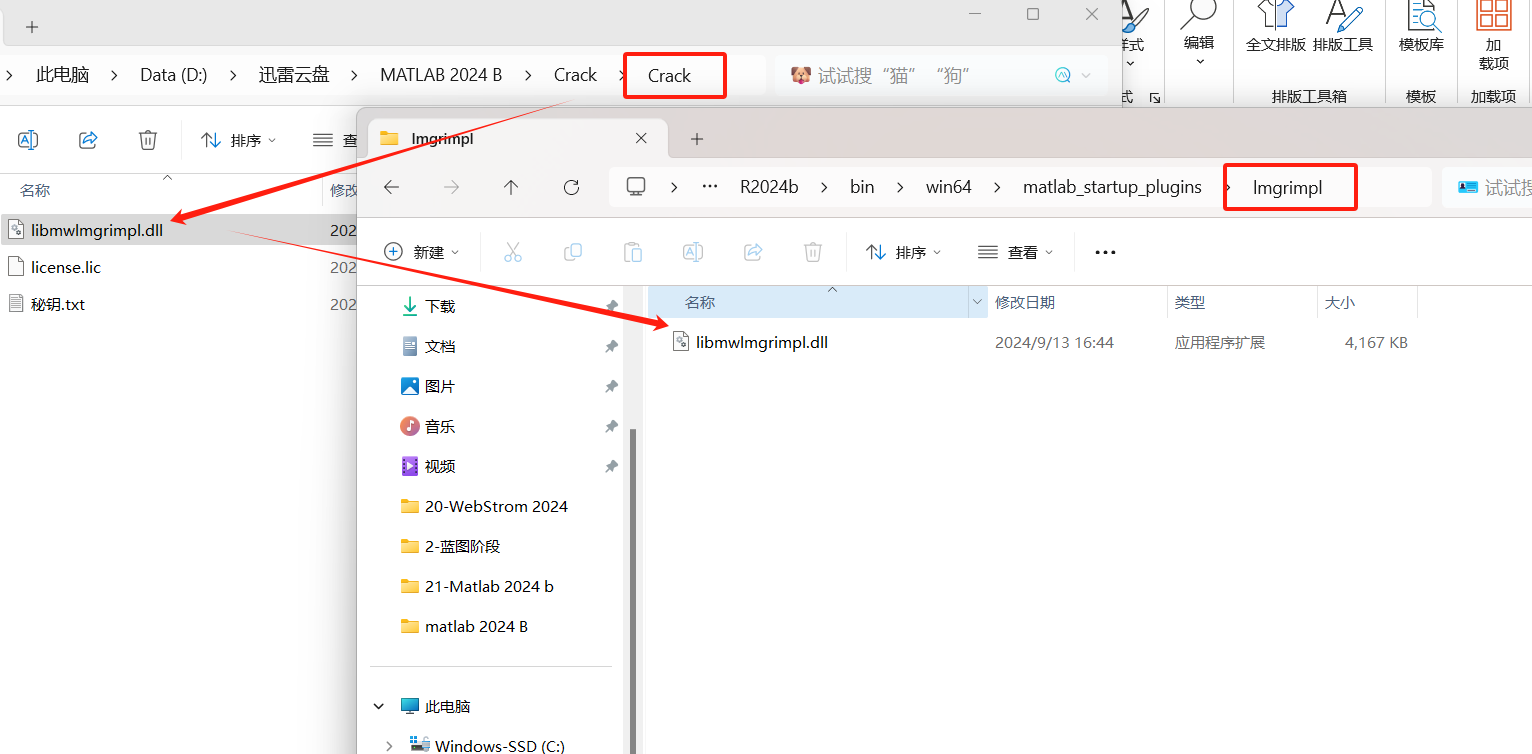The width and height of the screenshot is (1532, 754).
Task: Click the Paste clipboard icon in lmgrimpl toolbar
Action: [633, 252]
